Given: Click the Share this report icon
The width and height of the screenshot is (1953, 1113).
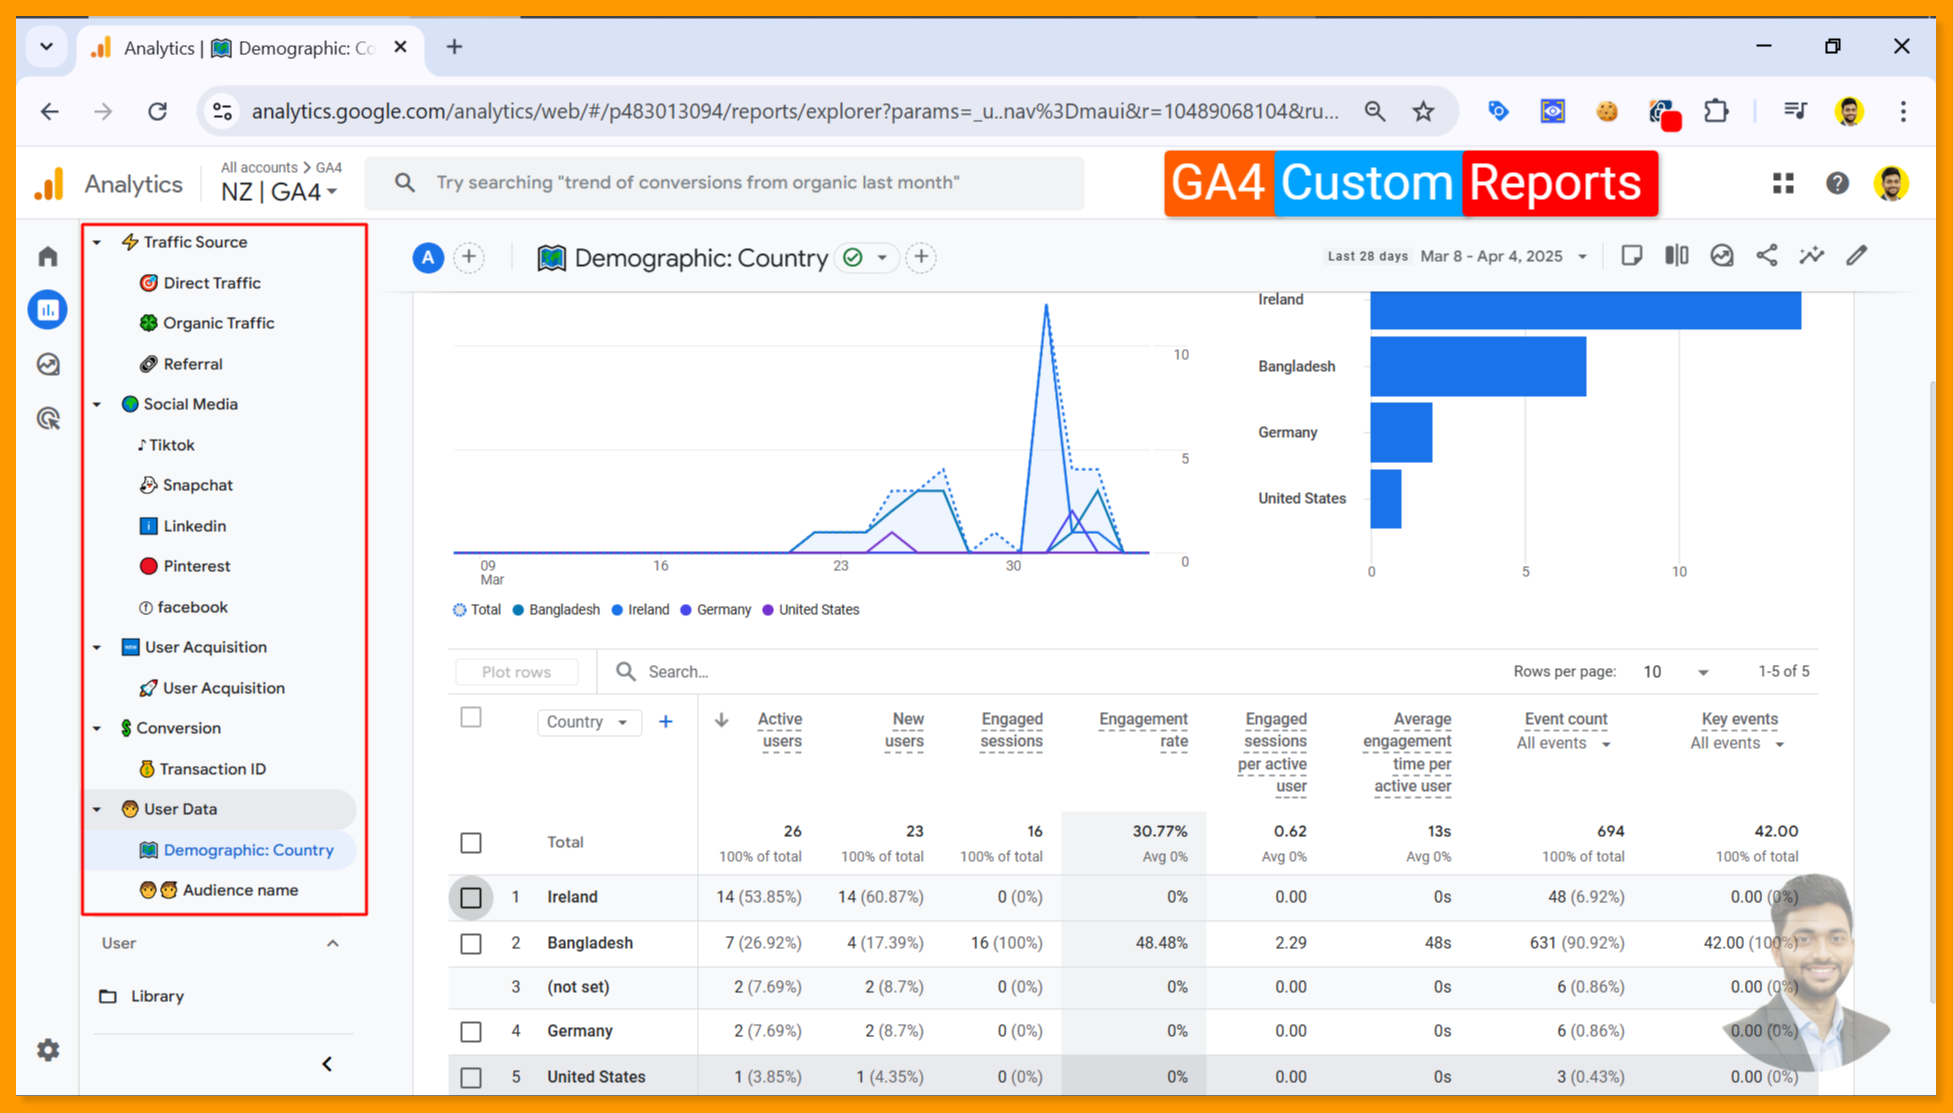Looking at the screenshot, I should (1767, 256).
